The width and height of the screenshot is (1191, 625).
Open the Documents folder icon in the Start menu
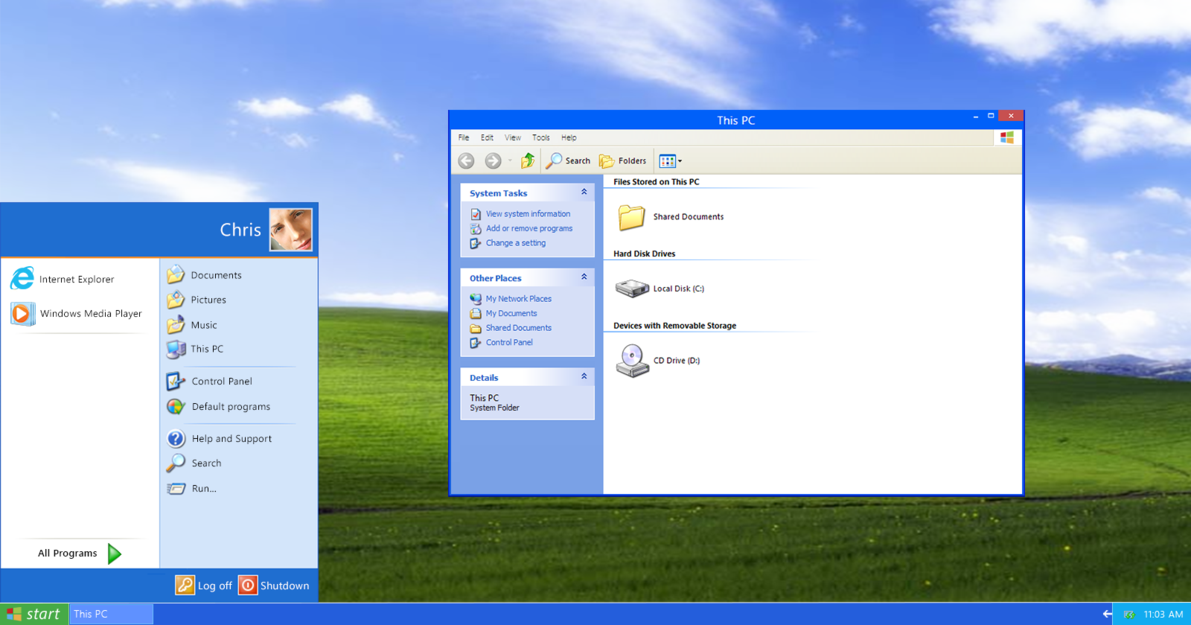[x=175, y=274]
